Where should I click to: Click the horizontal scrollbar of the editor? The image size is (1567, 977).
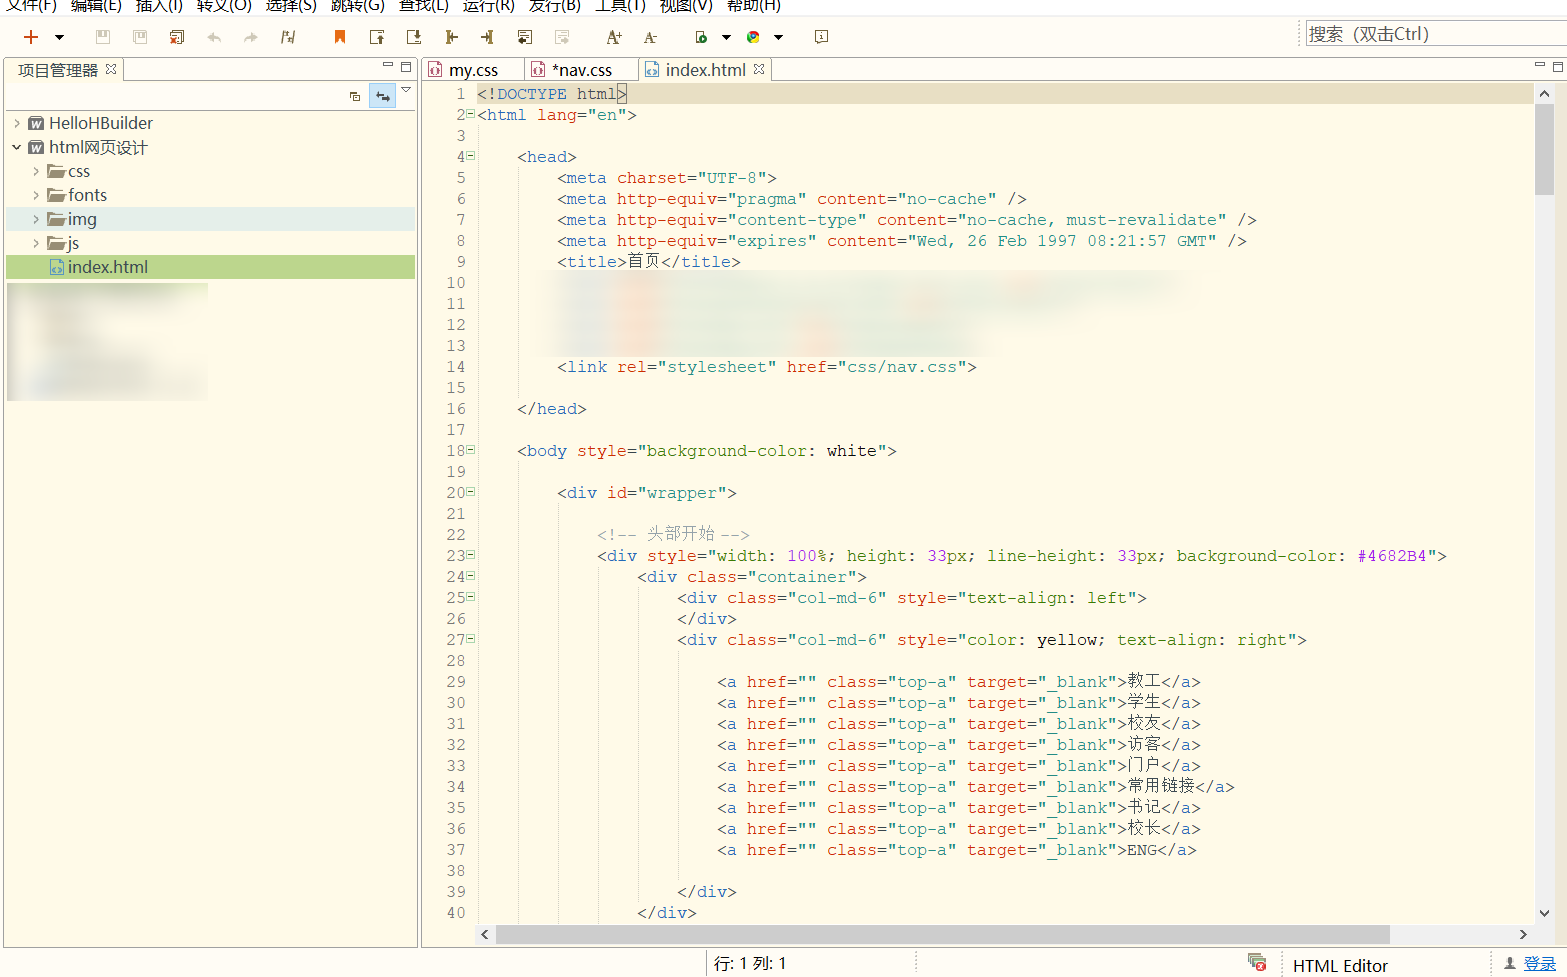[x=942, y=934]
